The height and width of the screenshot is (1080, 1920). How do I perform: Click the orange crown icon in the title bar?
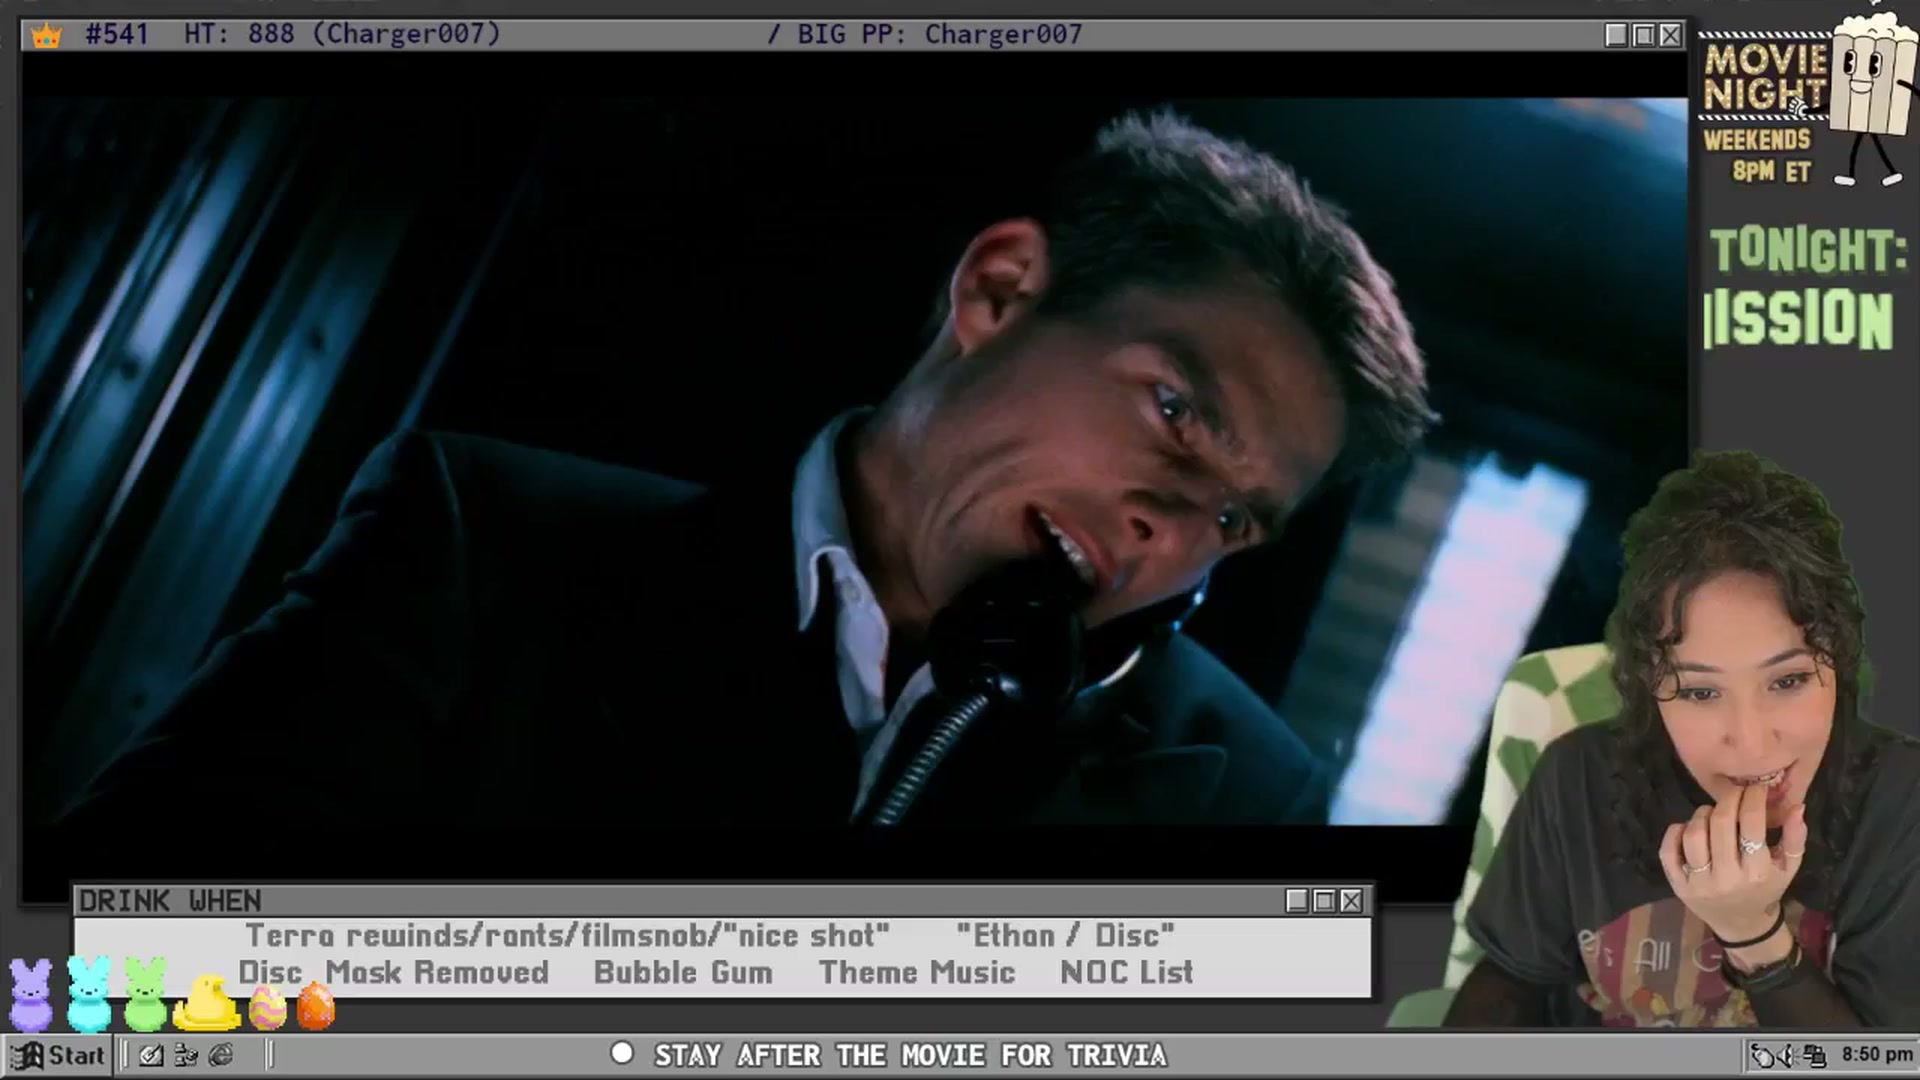(x=46, y=36)
